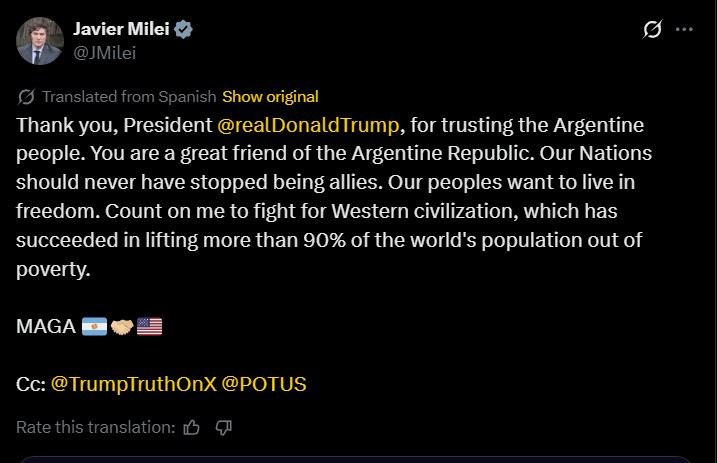
Task: Open the three-dot more options menu
Action: 684,30
